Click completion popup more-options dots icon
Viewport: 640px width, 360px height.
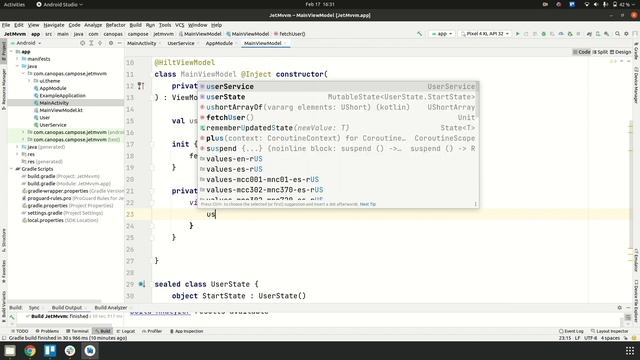pos(475,204)
